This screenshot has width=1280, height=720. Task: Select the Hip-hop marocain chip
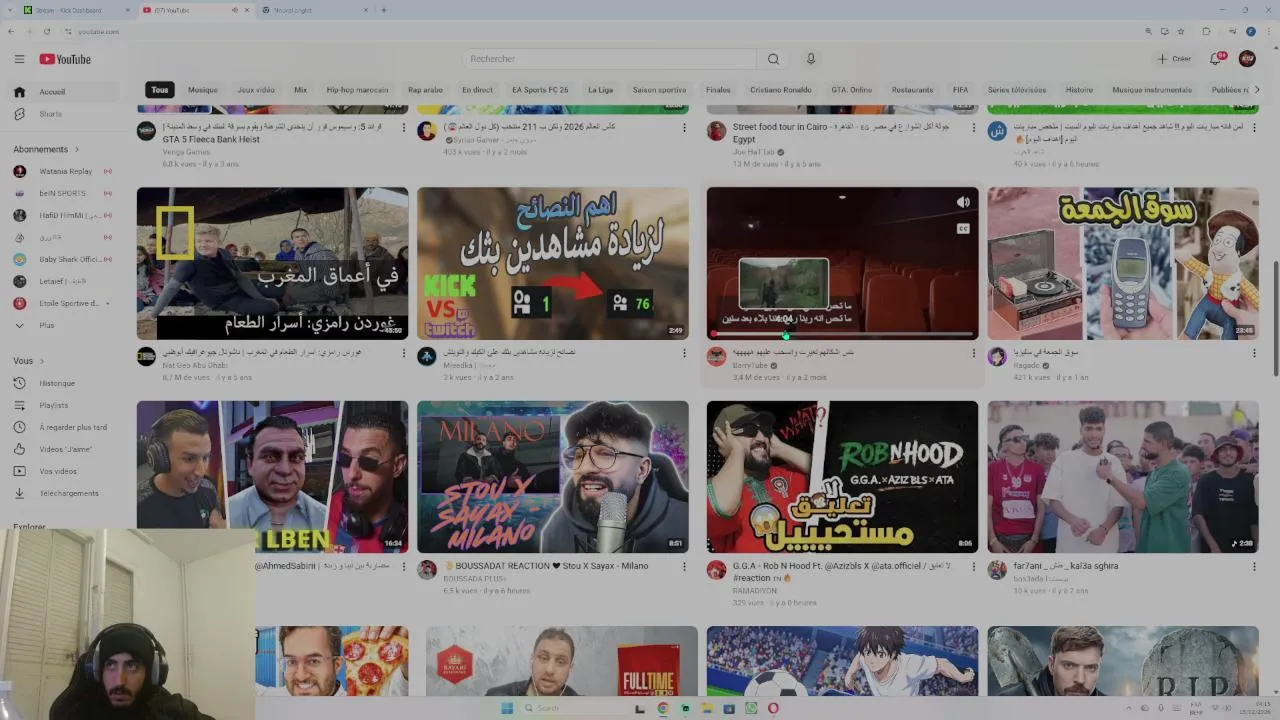[357, 90]
